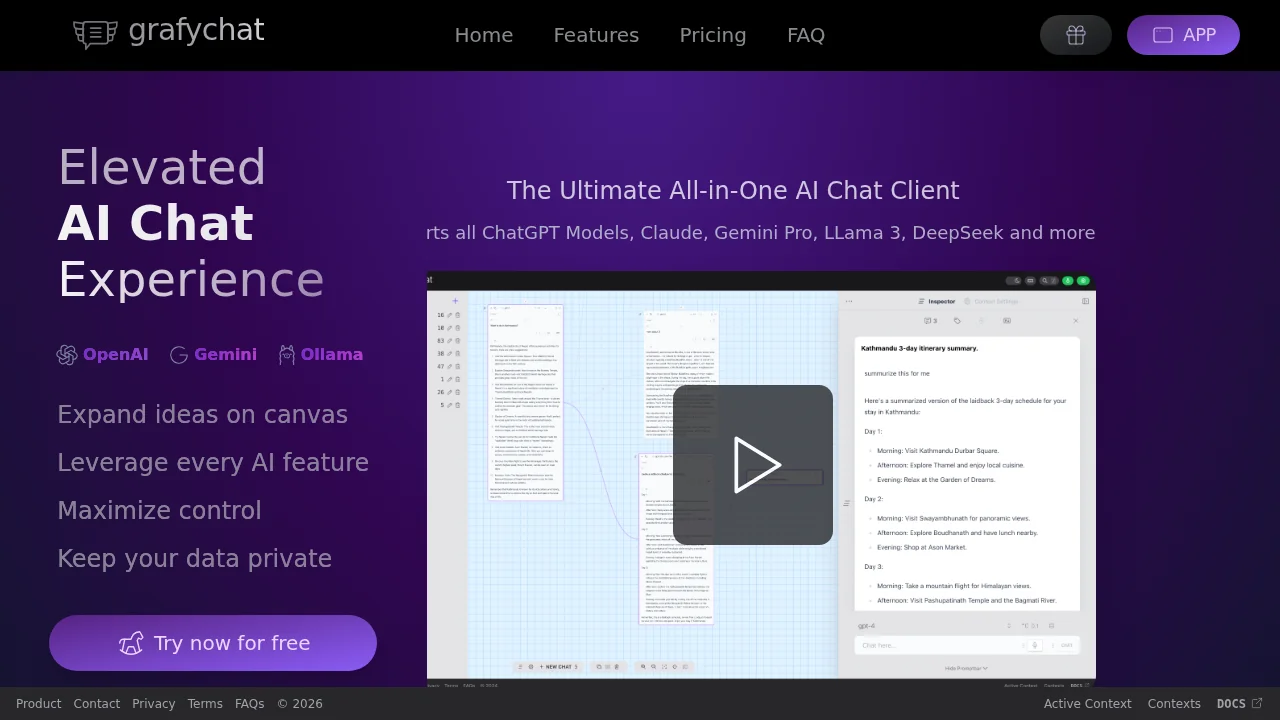Open the gift icon in the header

pyautogui.click(x=1075, y=35)
